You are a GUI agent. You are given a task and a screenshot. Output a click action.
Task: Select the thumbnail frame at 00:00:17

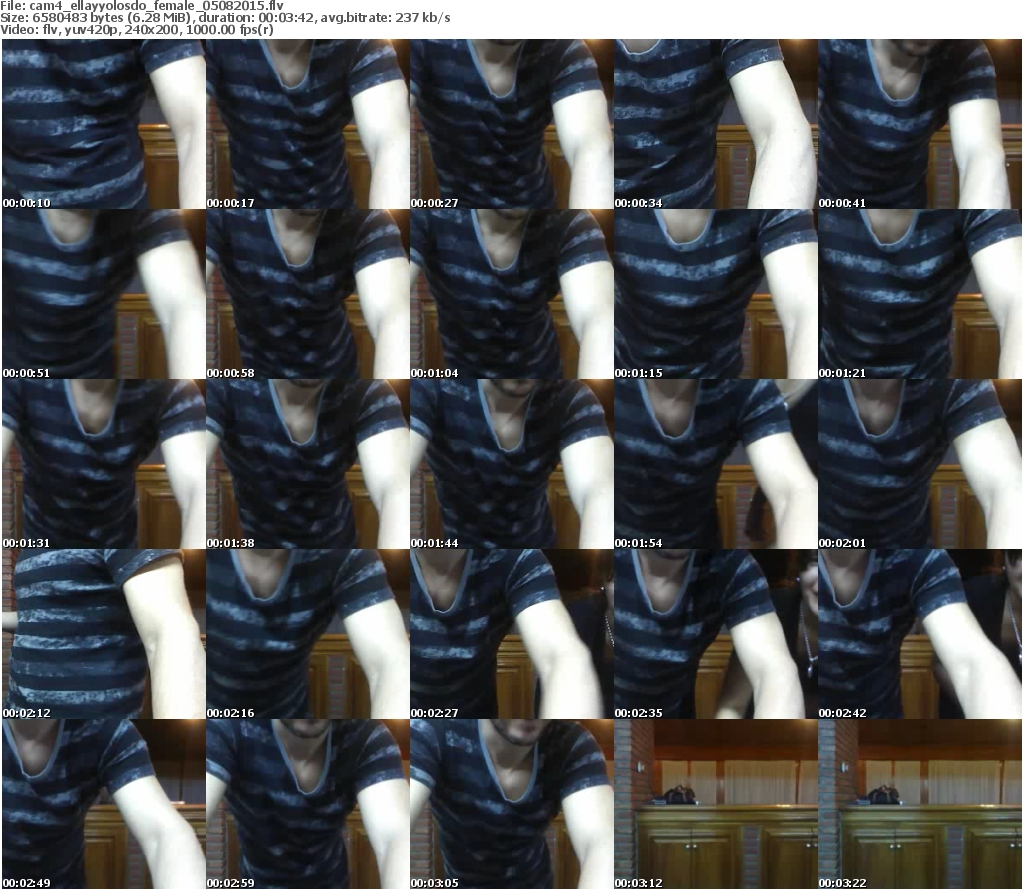coord(308,124)
